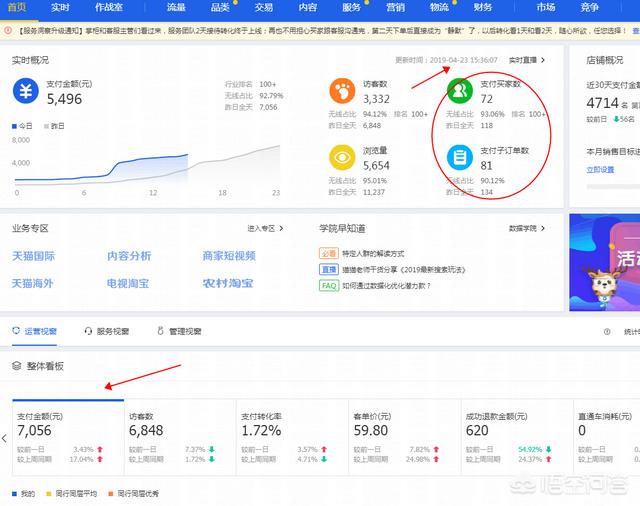This screenshot has height=506, width=640.
Task: Expand 实时直播 with the arrow
Action: [529, 60]
